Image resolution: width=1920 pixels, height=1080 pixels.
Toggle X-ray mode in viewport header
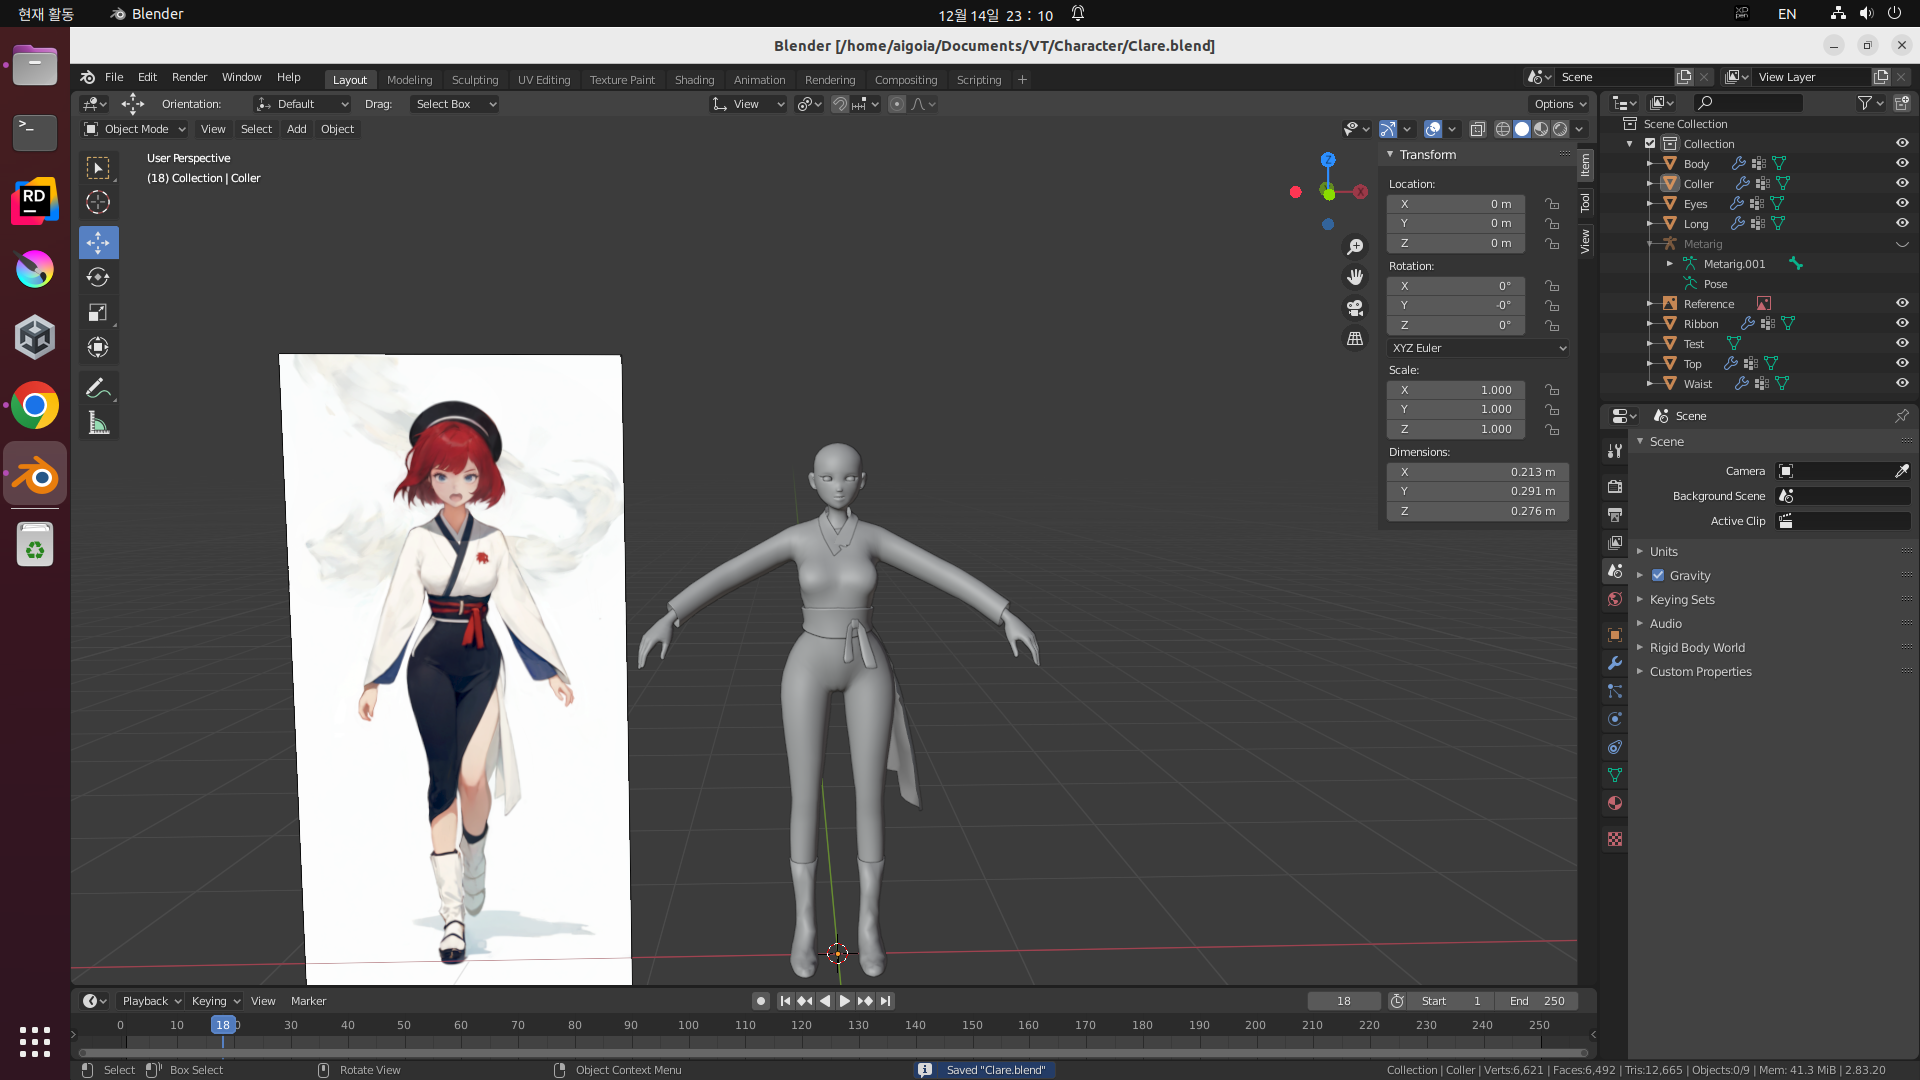1477,129
